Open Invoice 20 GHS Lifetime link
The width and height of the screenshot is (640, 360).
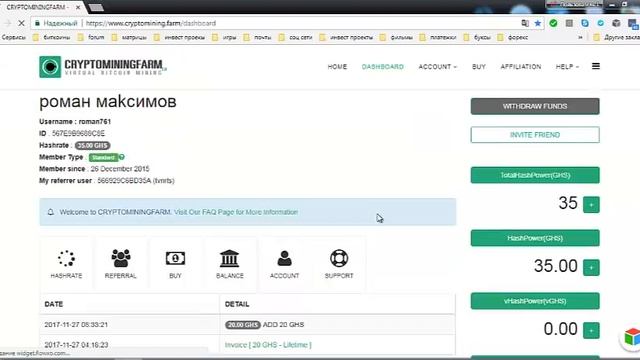268,345
